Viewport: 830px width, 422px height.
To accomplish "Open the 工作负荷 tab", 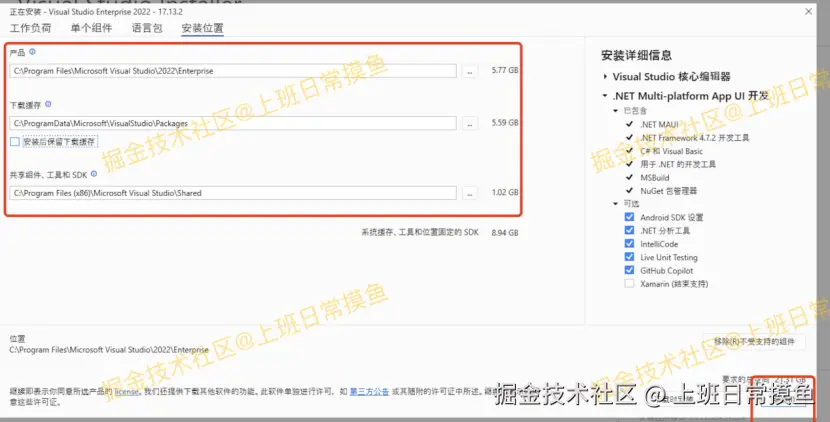I will [30, 28].
